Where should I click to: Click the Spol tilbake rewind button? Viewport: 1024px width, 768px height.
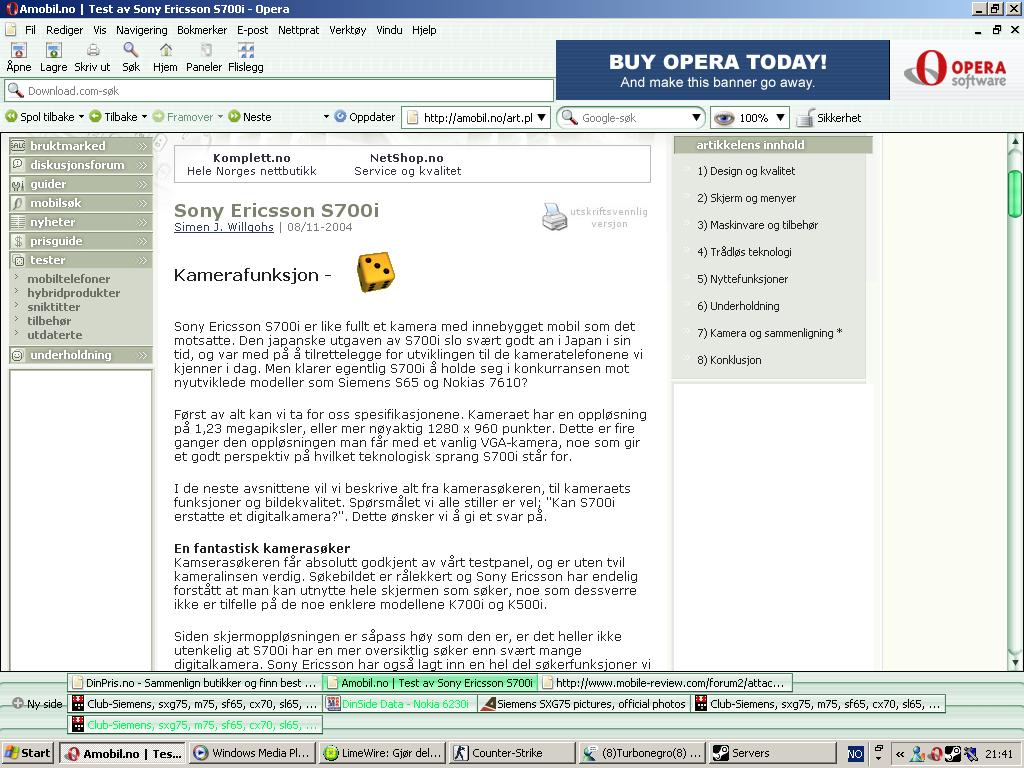click(x=40, y=117)
